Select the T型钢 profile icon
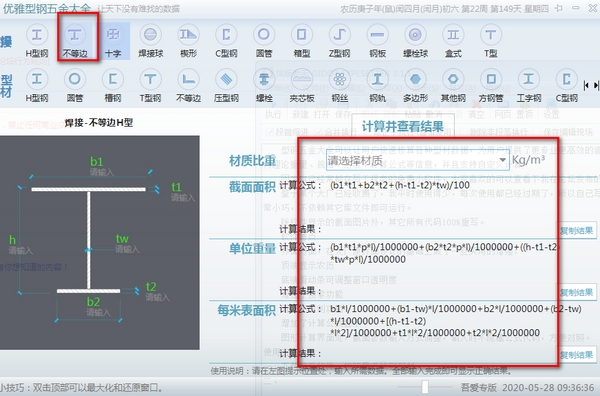The image size is (600, 396). pyautogui.click(x=150, y=86)
